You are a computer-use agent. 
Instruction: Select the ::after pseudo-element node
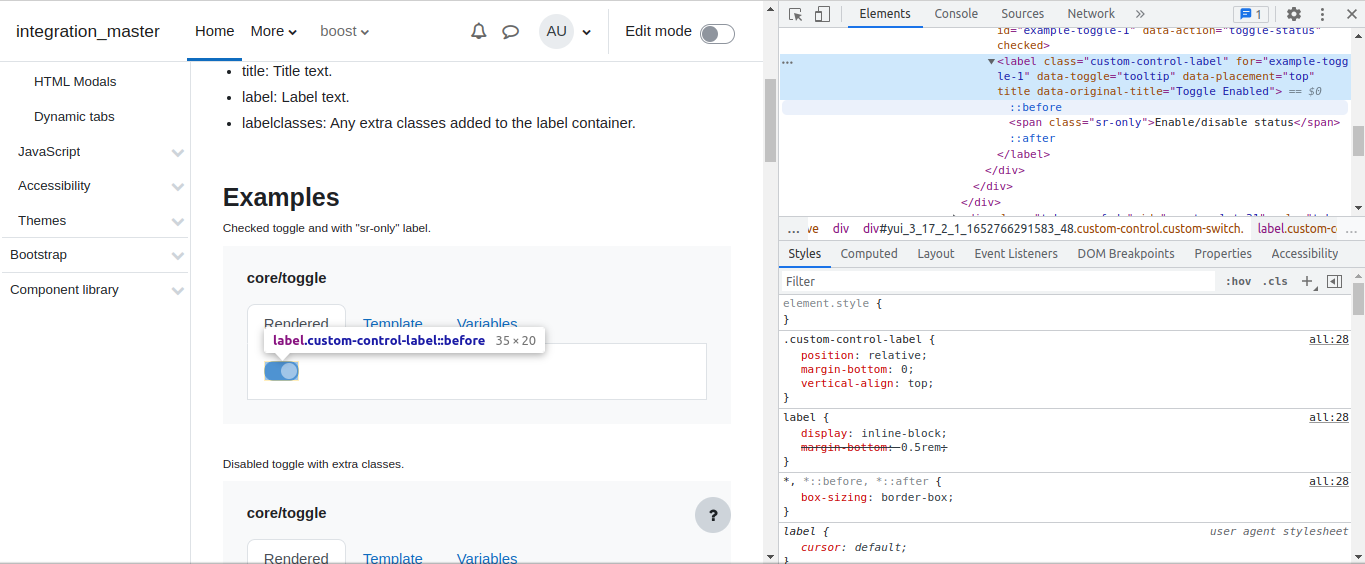[x=1032, y=139]
